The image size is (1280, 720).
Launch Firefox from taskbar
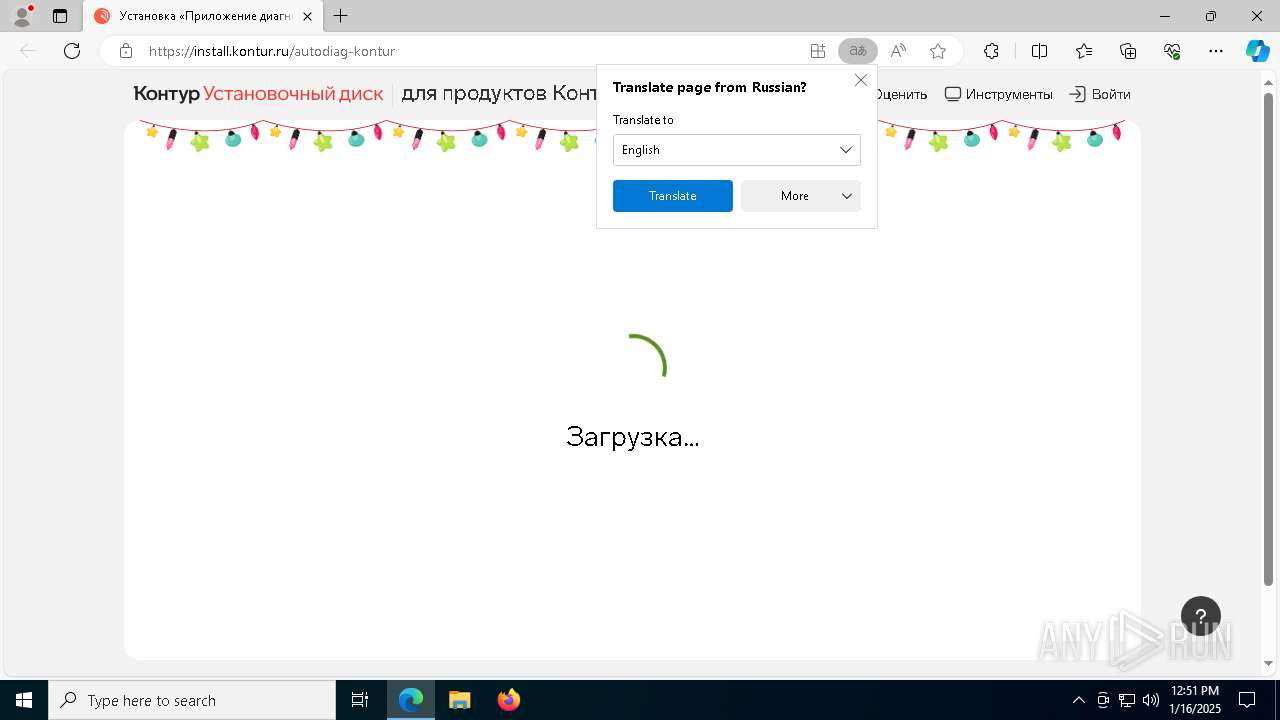pyautogui.click(x=509, y=700)
